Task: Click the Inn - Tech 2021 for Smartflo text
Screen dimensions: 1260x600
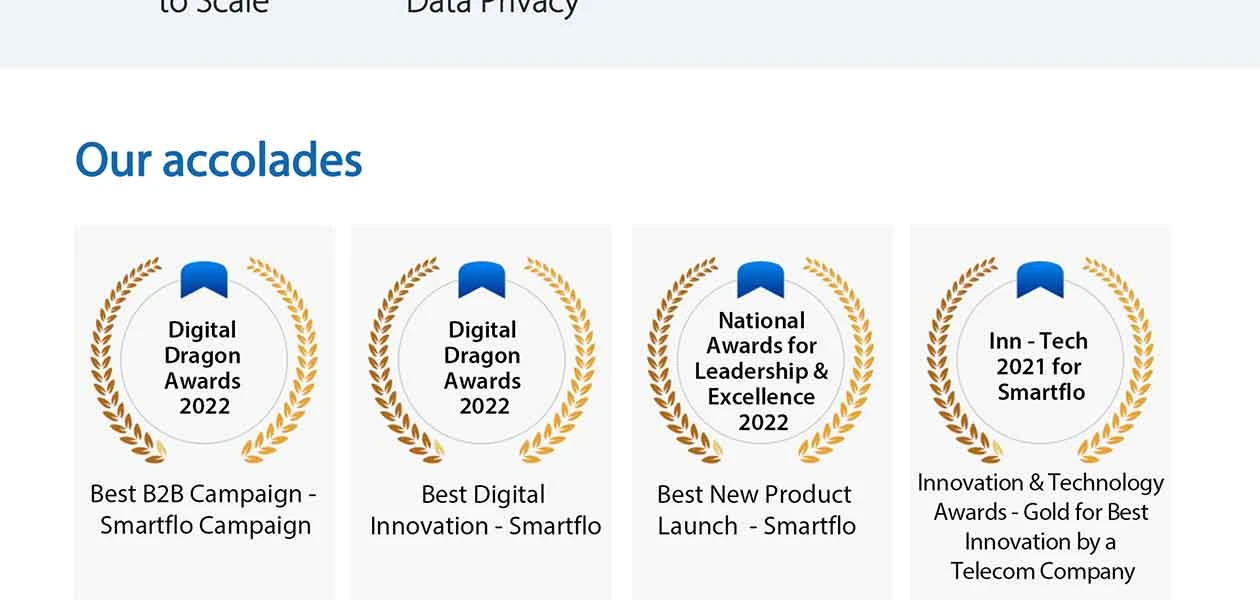Action: pos(1040,366)
